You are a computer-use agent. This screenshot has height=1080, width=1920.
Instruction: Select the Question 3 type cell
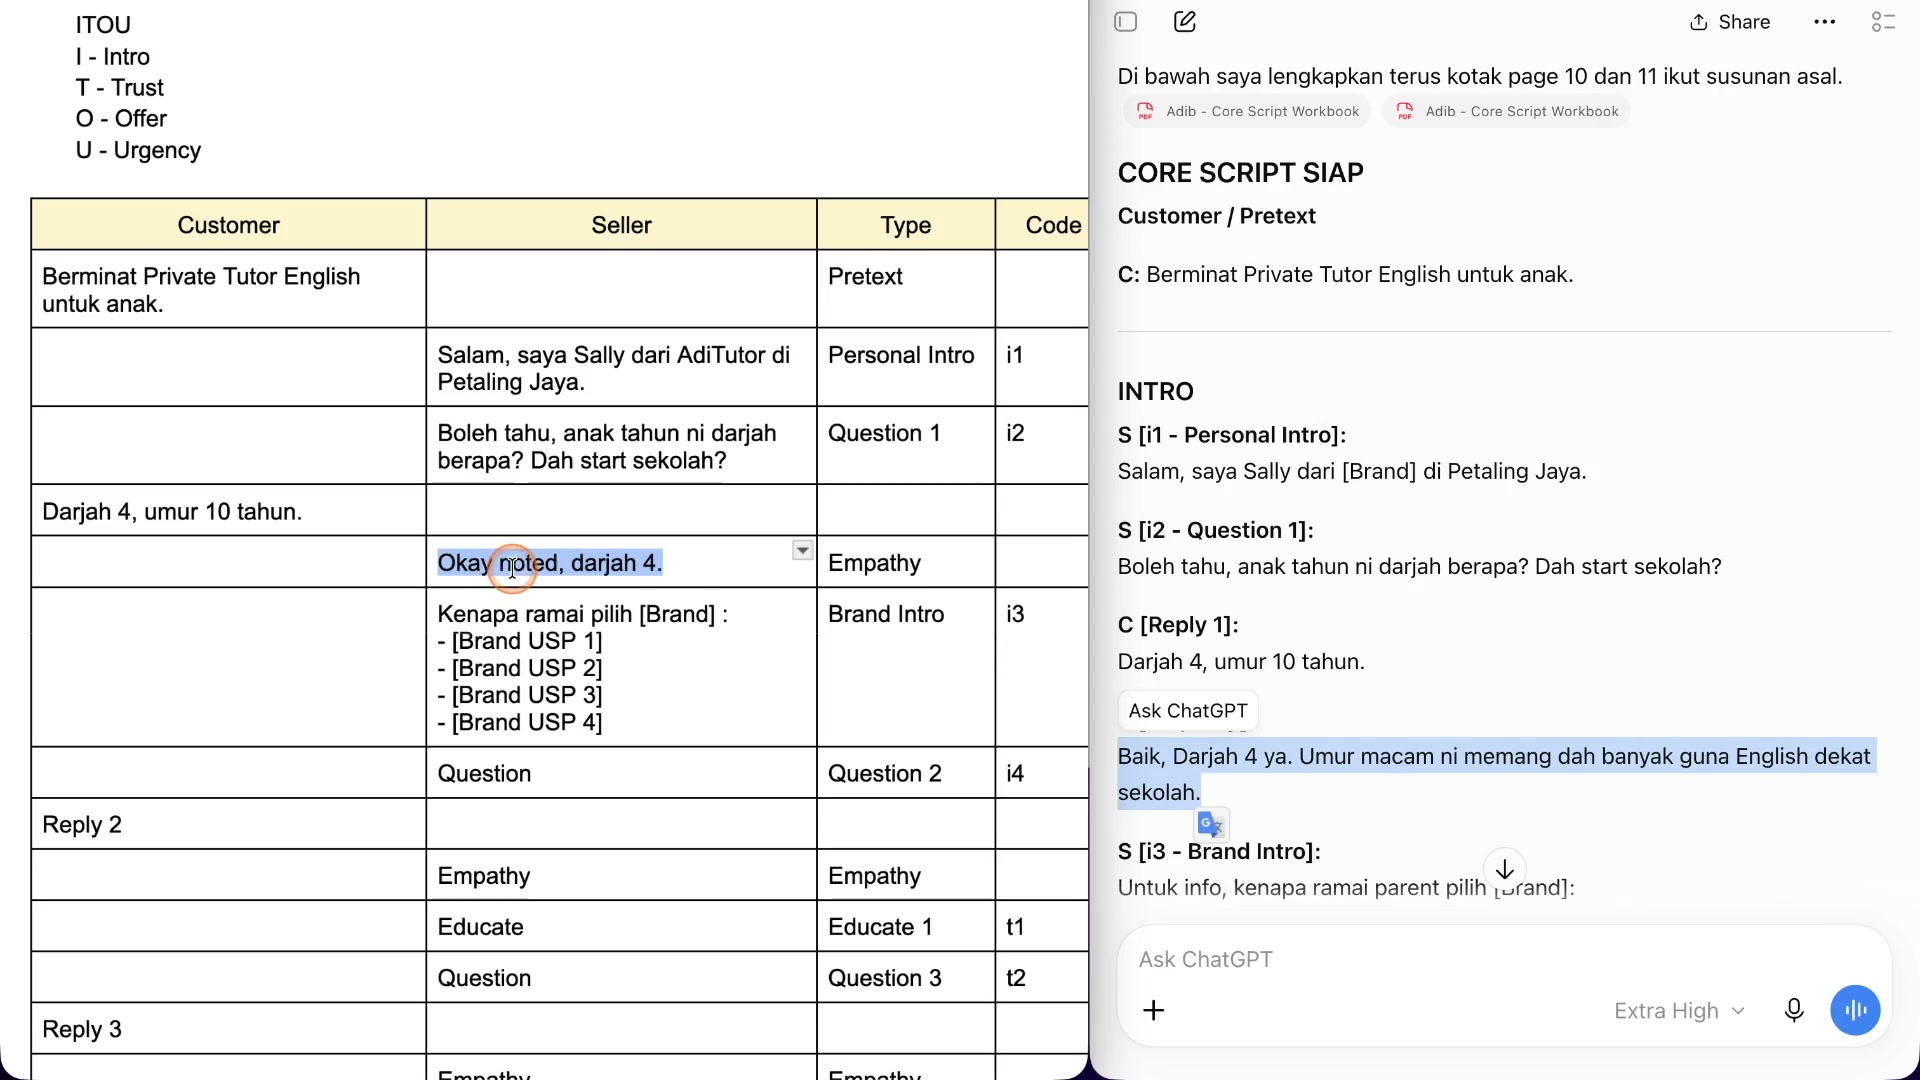click(x=906, y=978)
